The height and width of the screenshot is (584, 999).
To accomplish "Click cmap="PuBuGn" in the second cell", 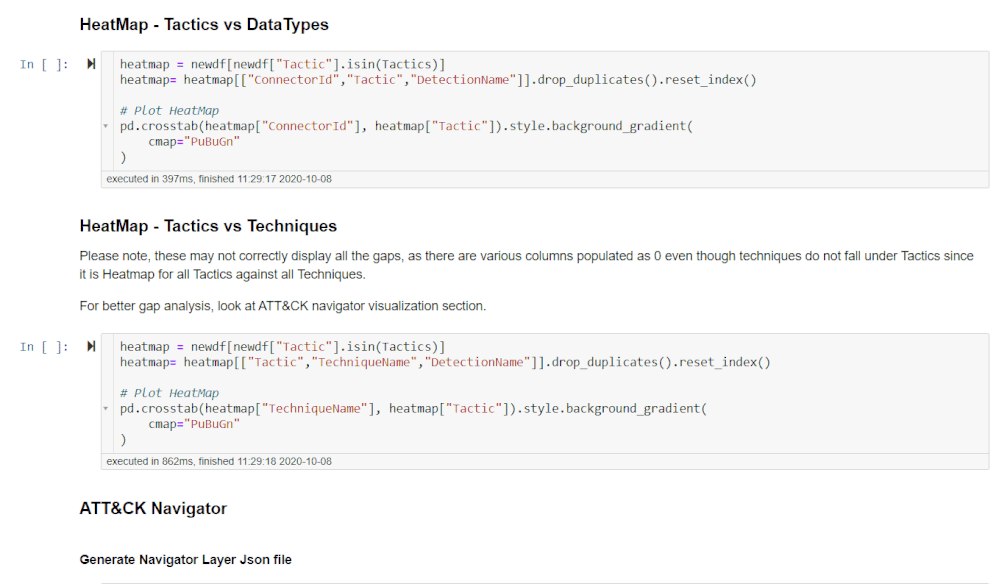I will coord(194,424).
